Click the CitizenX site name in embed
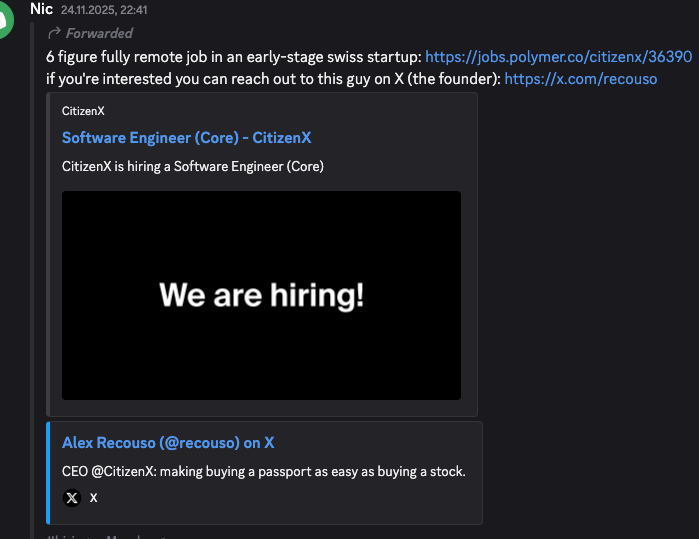Screen dimensions: 699x539 [x=83, y=111]
